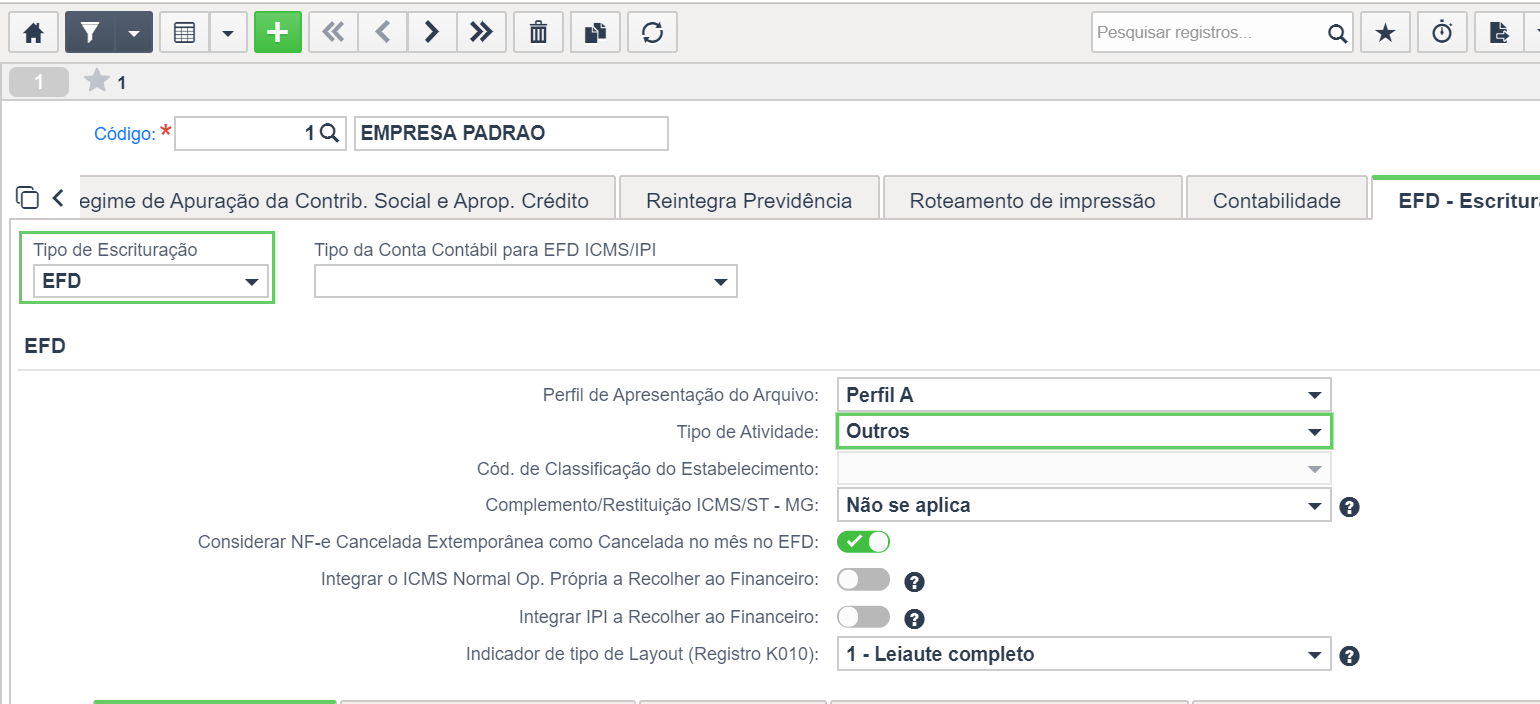Show help for Indicador de tipo de Layout
The width and height of the screenshot is (1540, 704).
[1349, 656]
